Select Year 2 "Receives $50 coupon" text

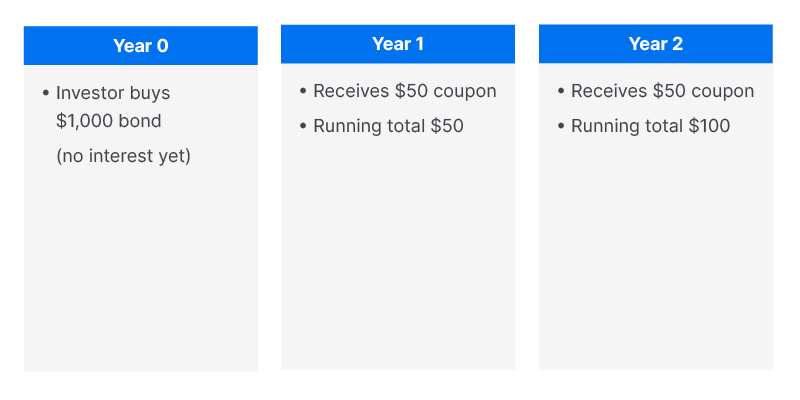click(x=662, y=91)
